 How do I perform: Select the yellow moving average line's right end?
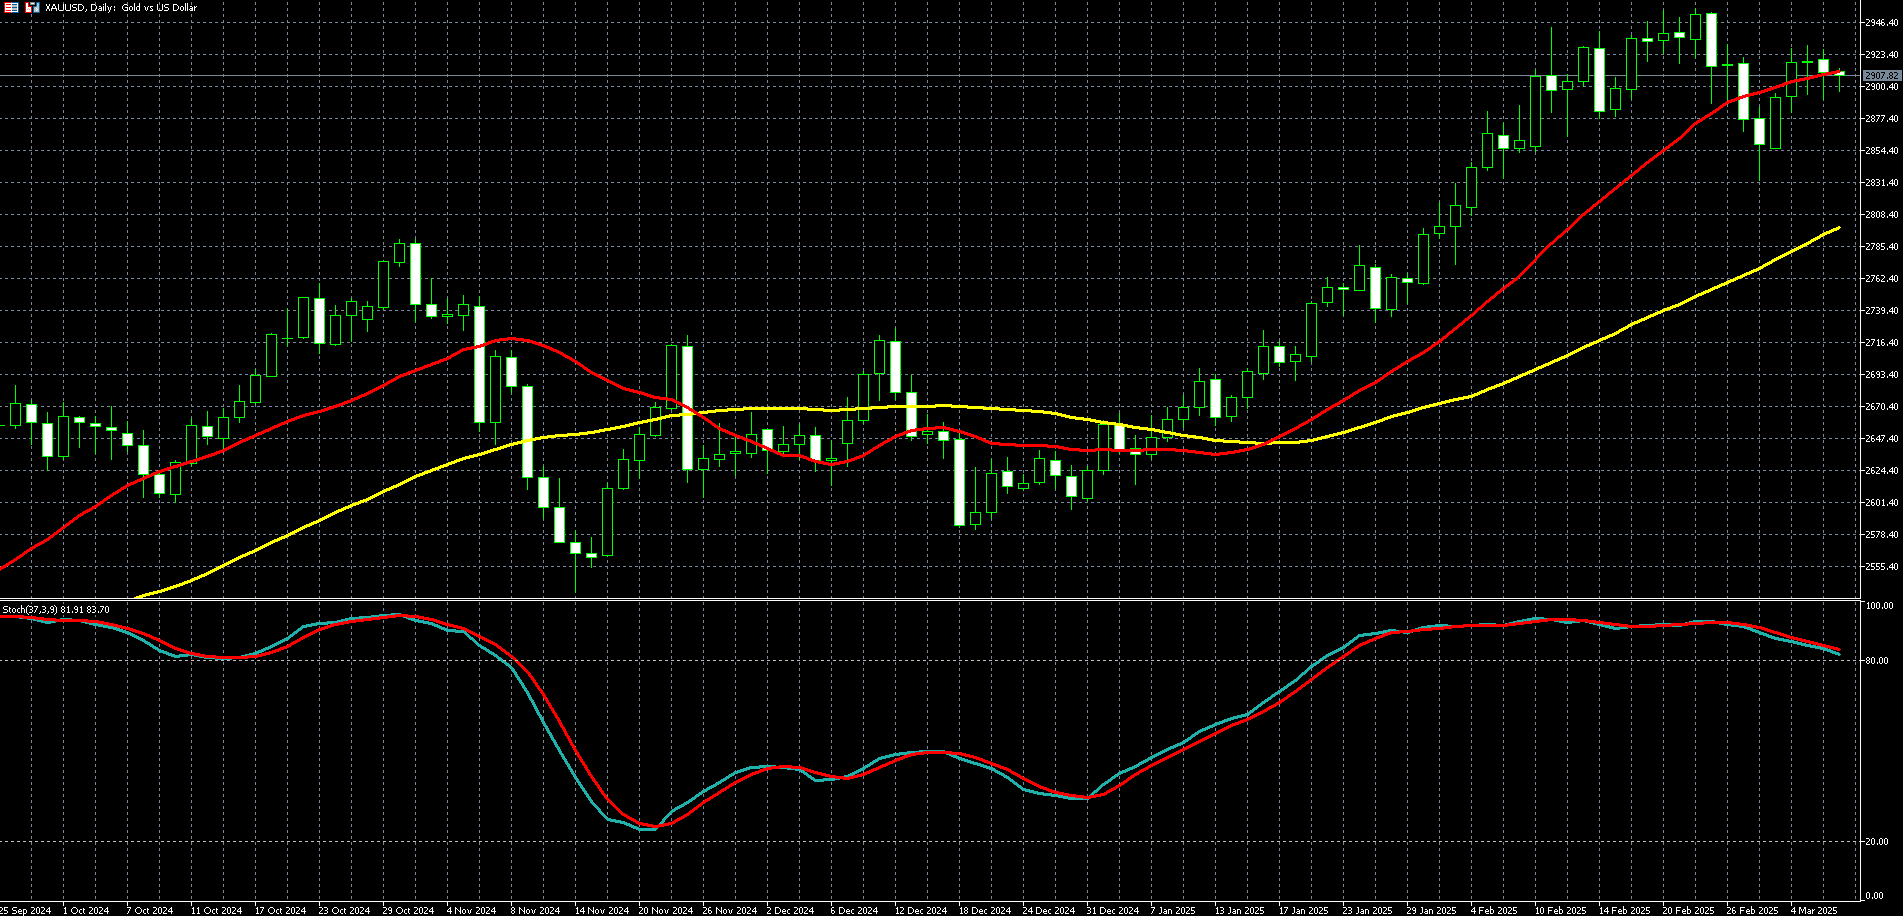[1837, 229]
